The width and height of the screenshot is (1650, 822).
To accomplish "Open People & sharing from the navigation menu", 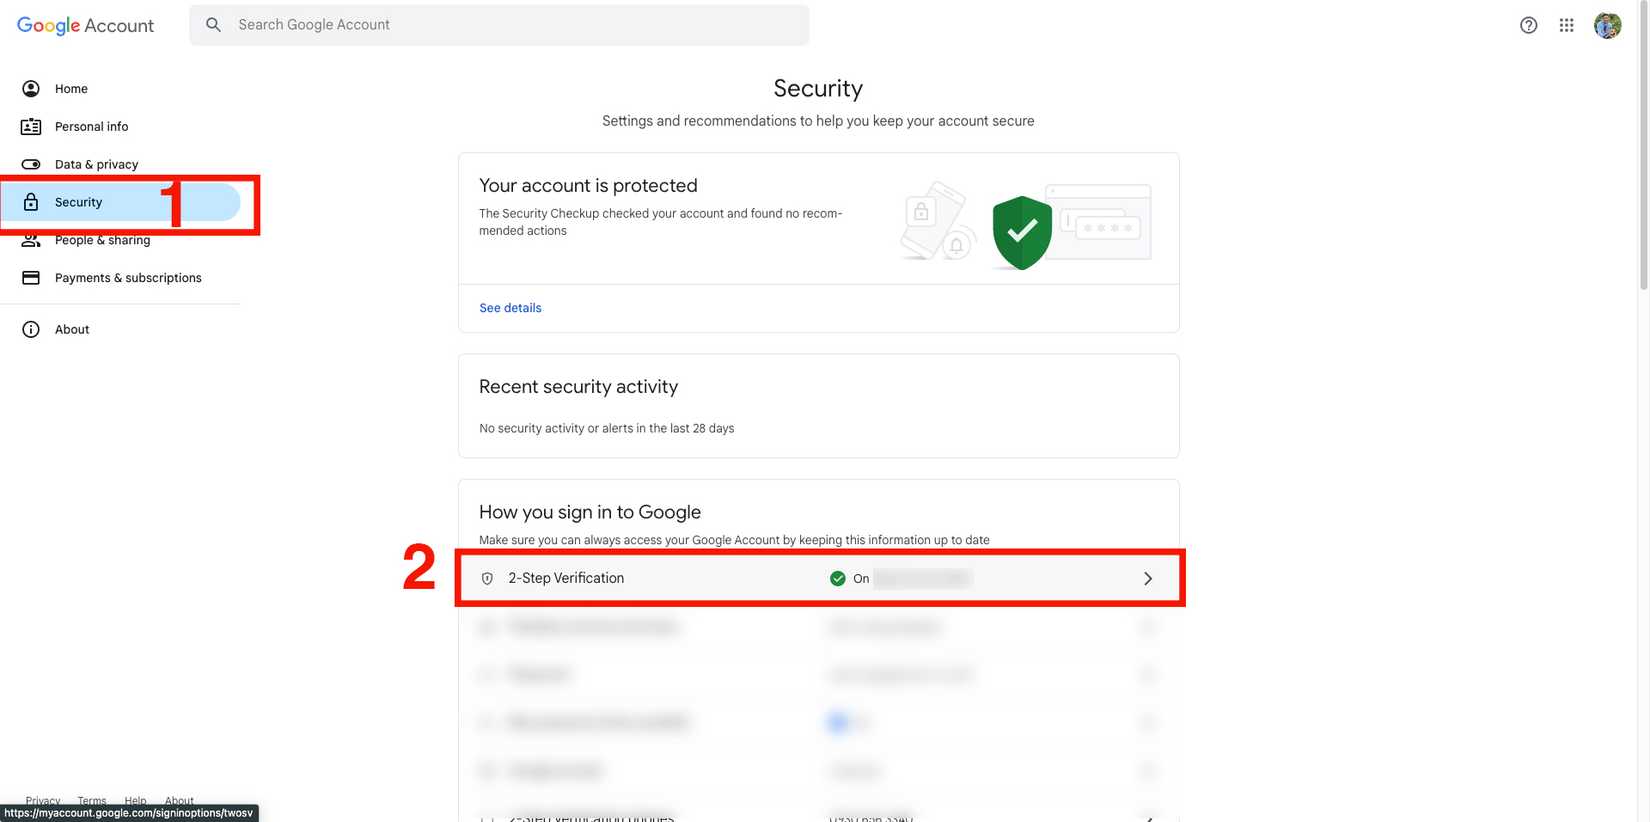I will click(x=102, y=240).
